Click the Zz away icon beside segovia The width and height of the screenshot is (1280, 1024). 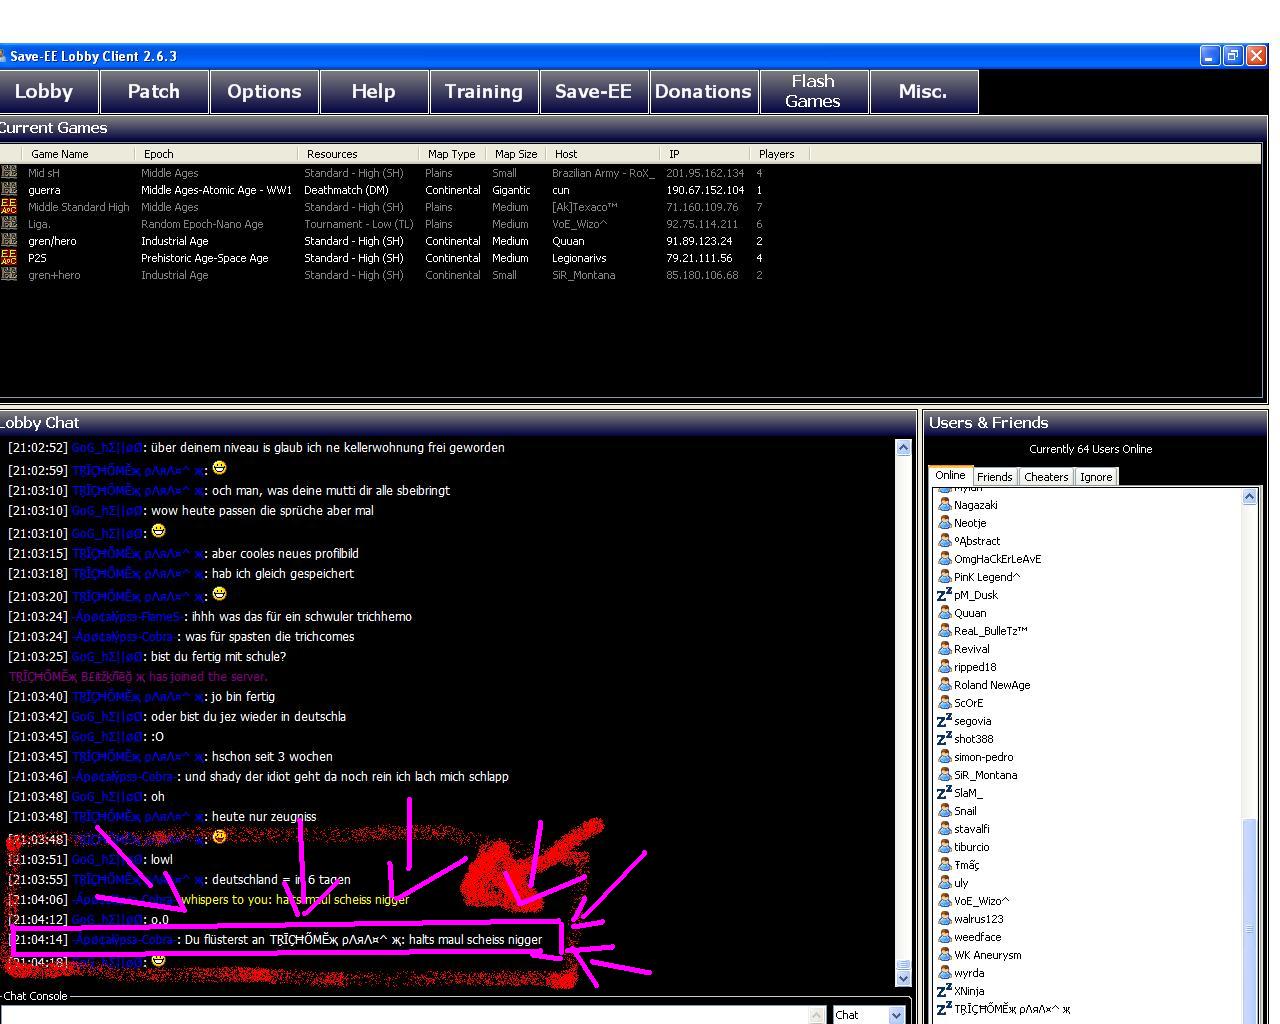(944, 721)
